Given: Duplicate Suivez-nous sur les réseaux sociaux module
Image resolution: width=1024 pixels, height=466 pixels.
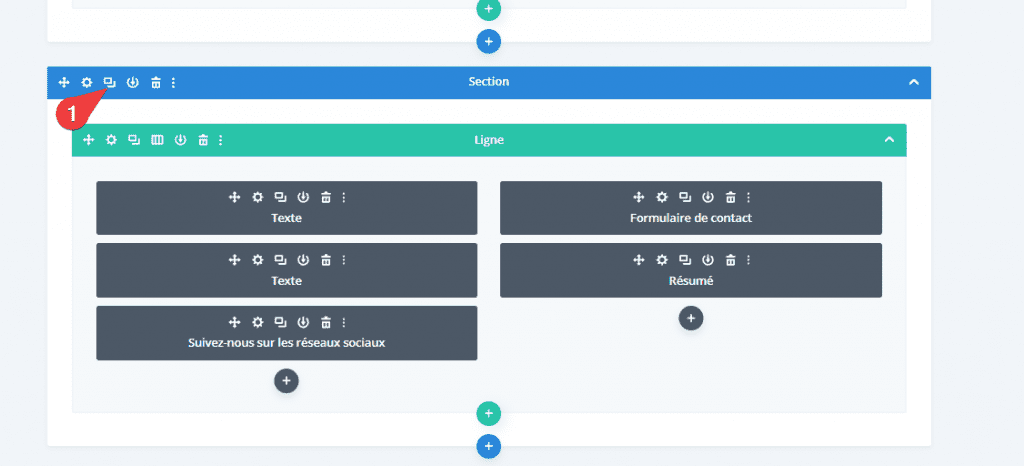Looking at the screenshot, I should pyautogui.click(x=280, y=322).
